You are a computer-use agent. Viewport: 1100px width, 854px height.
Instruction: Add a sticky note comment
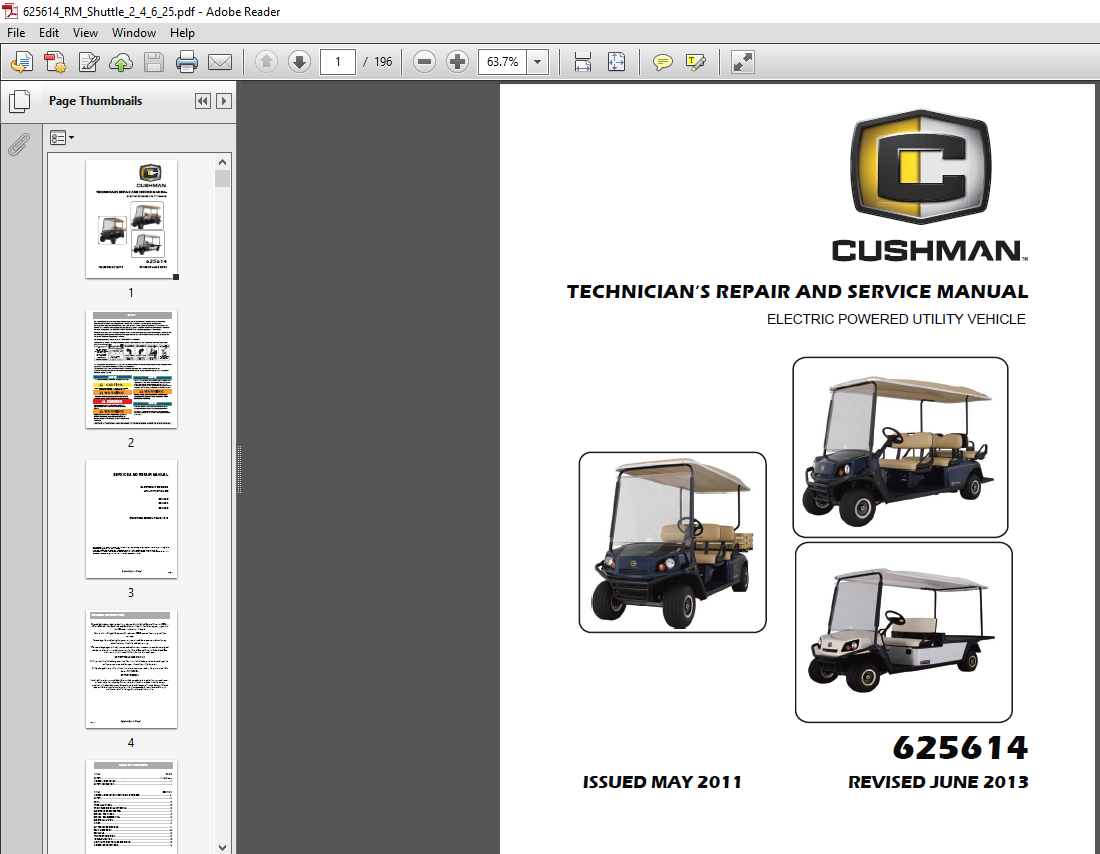662,62
